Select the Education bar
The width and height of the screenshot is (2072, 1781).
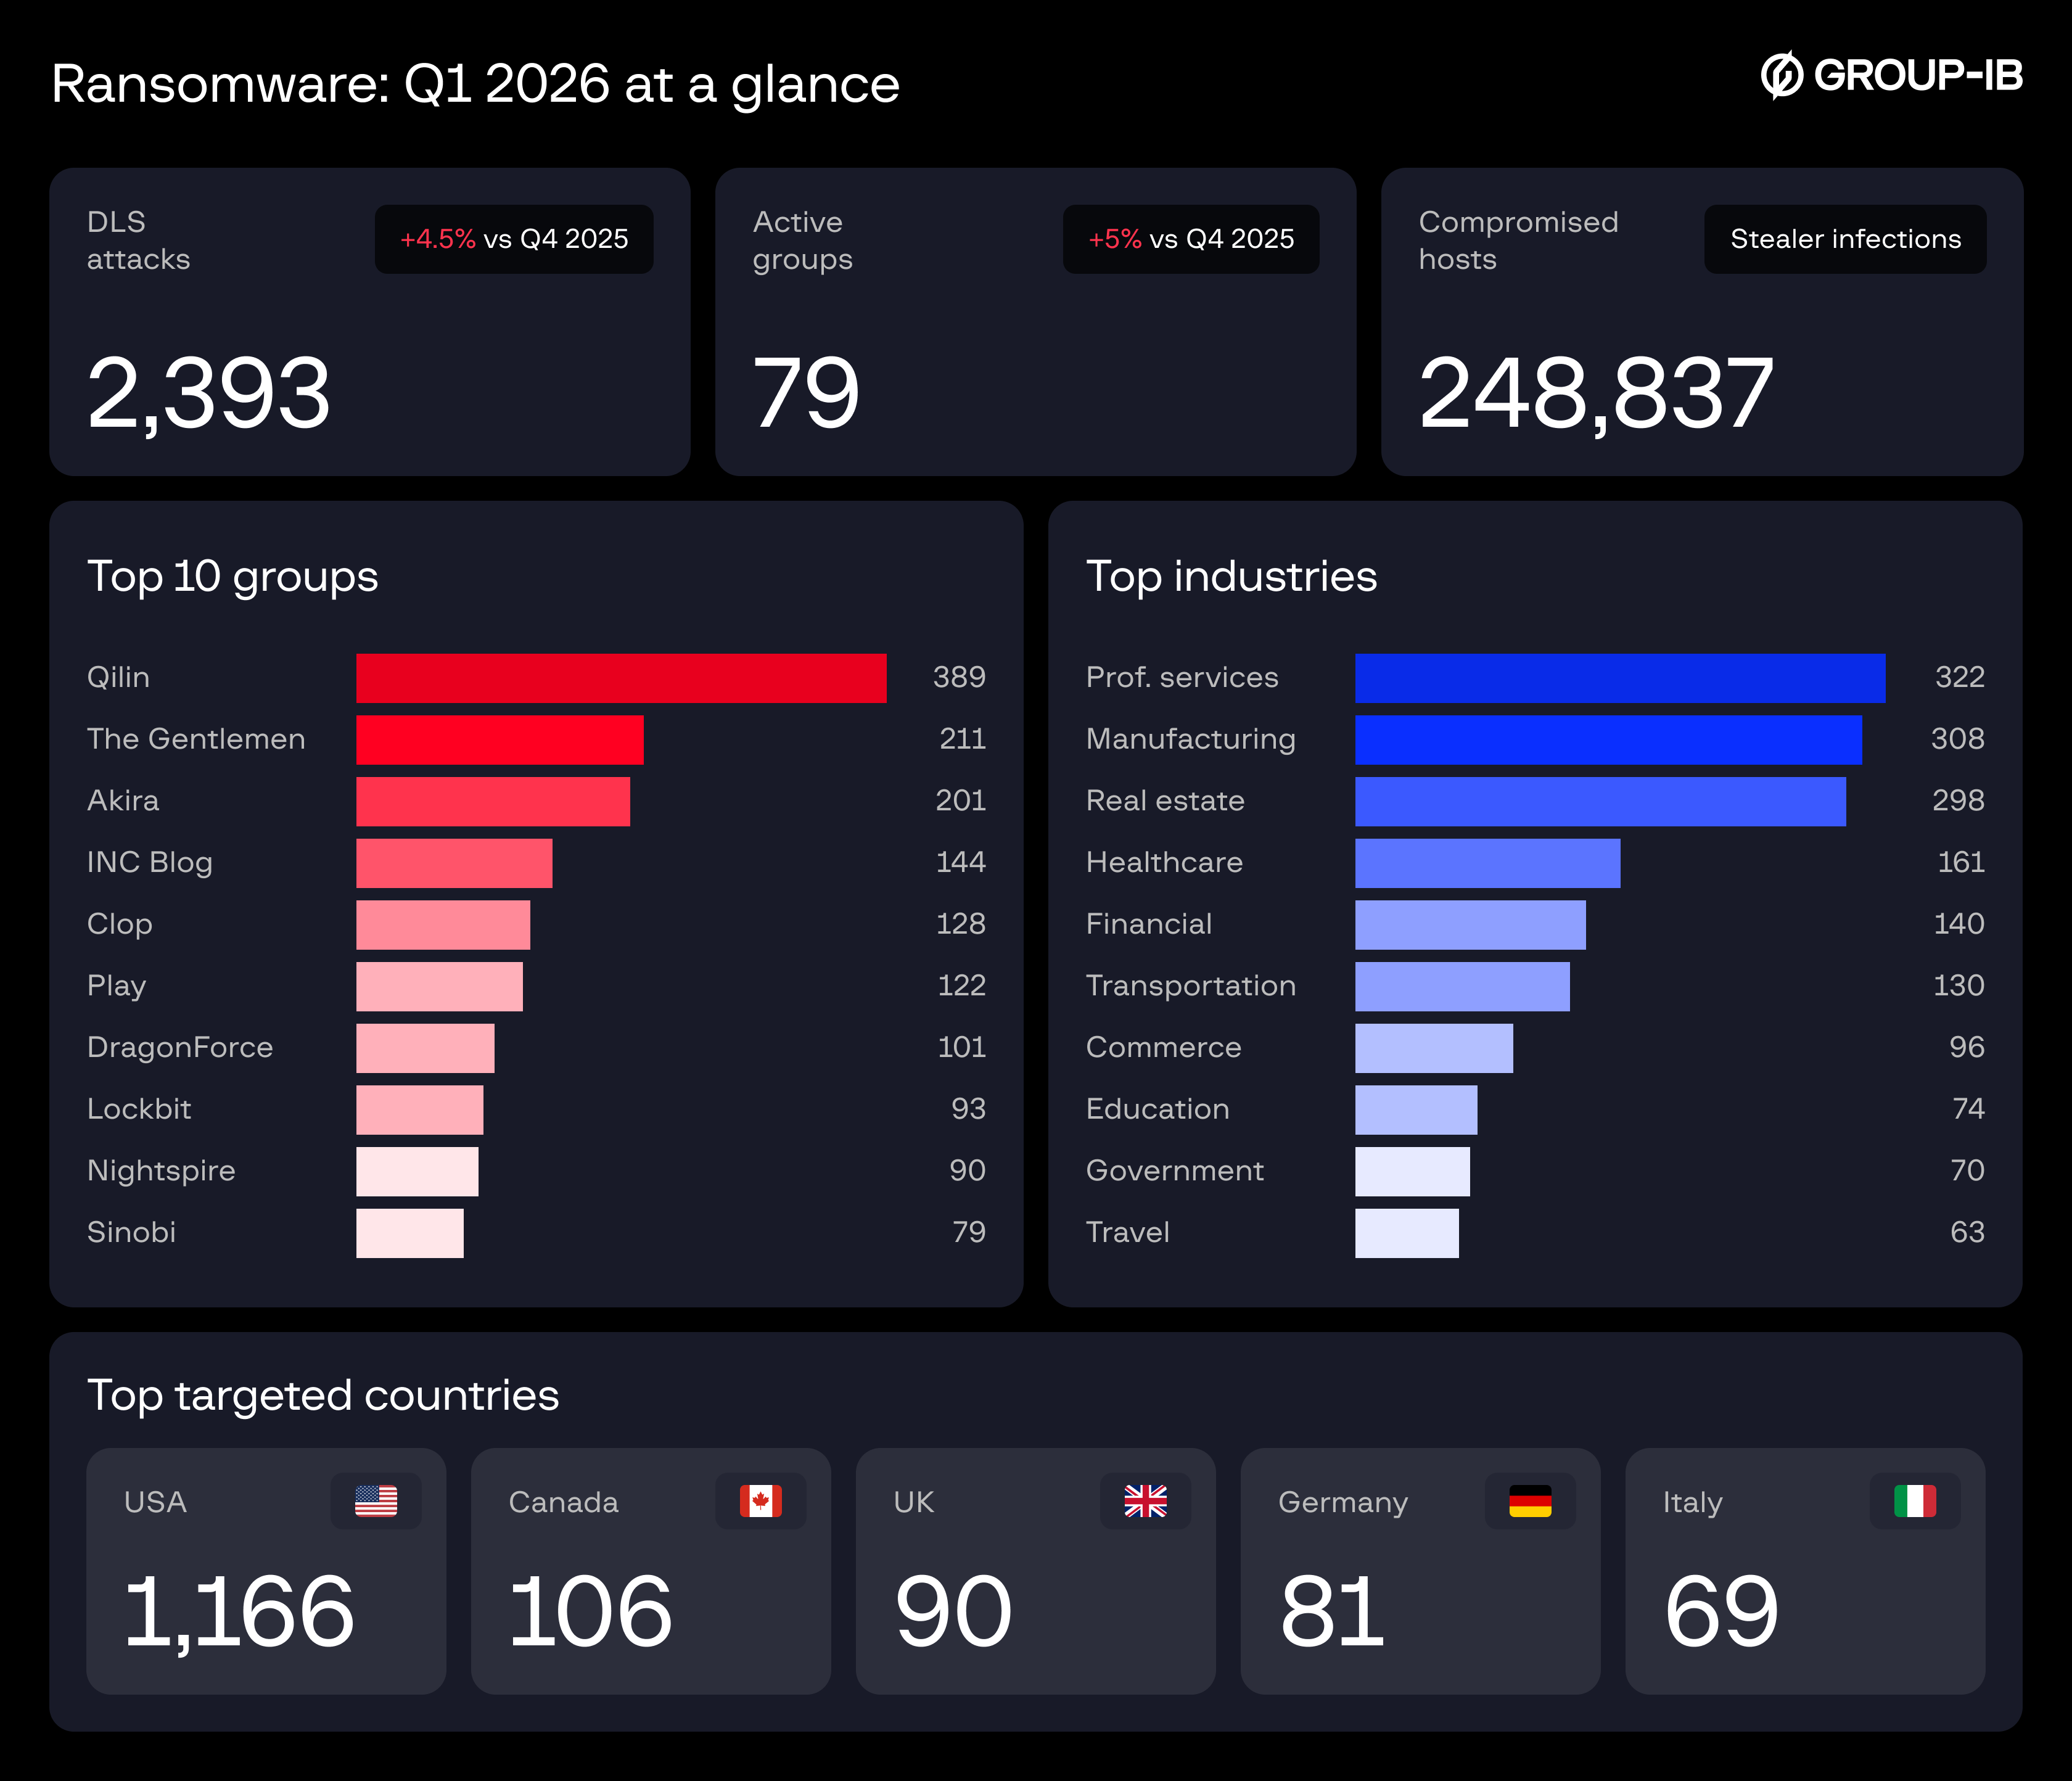(1416, 1110)
